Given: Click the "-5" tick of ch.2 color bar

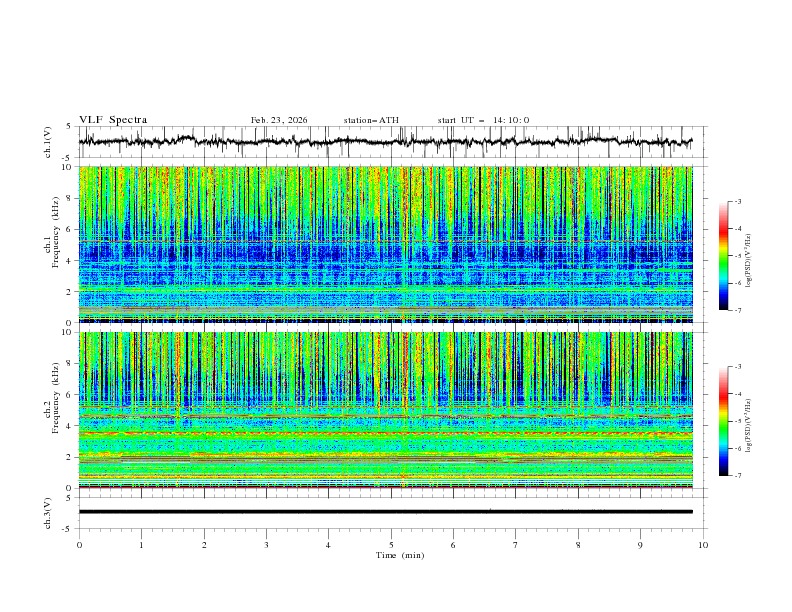Looking at the screenshot, I should tap(737, 421).
